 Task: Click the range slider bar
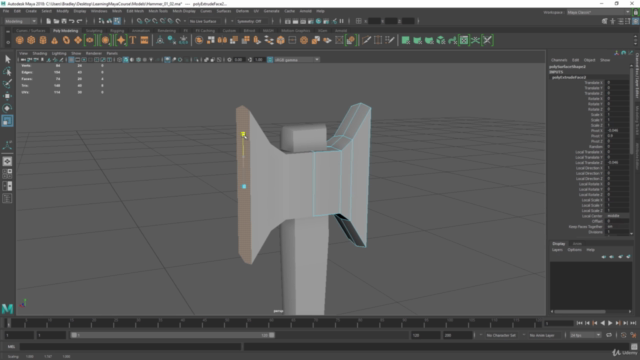pyautogui.click(x=173, y=335)
